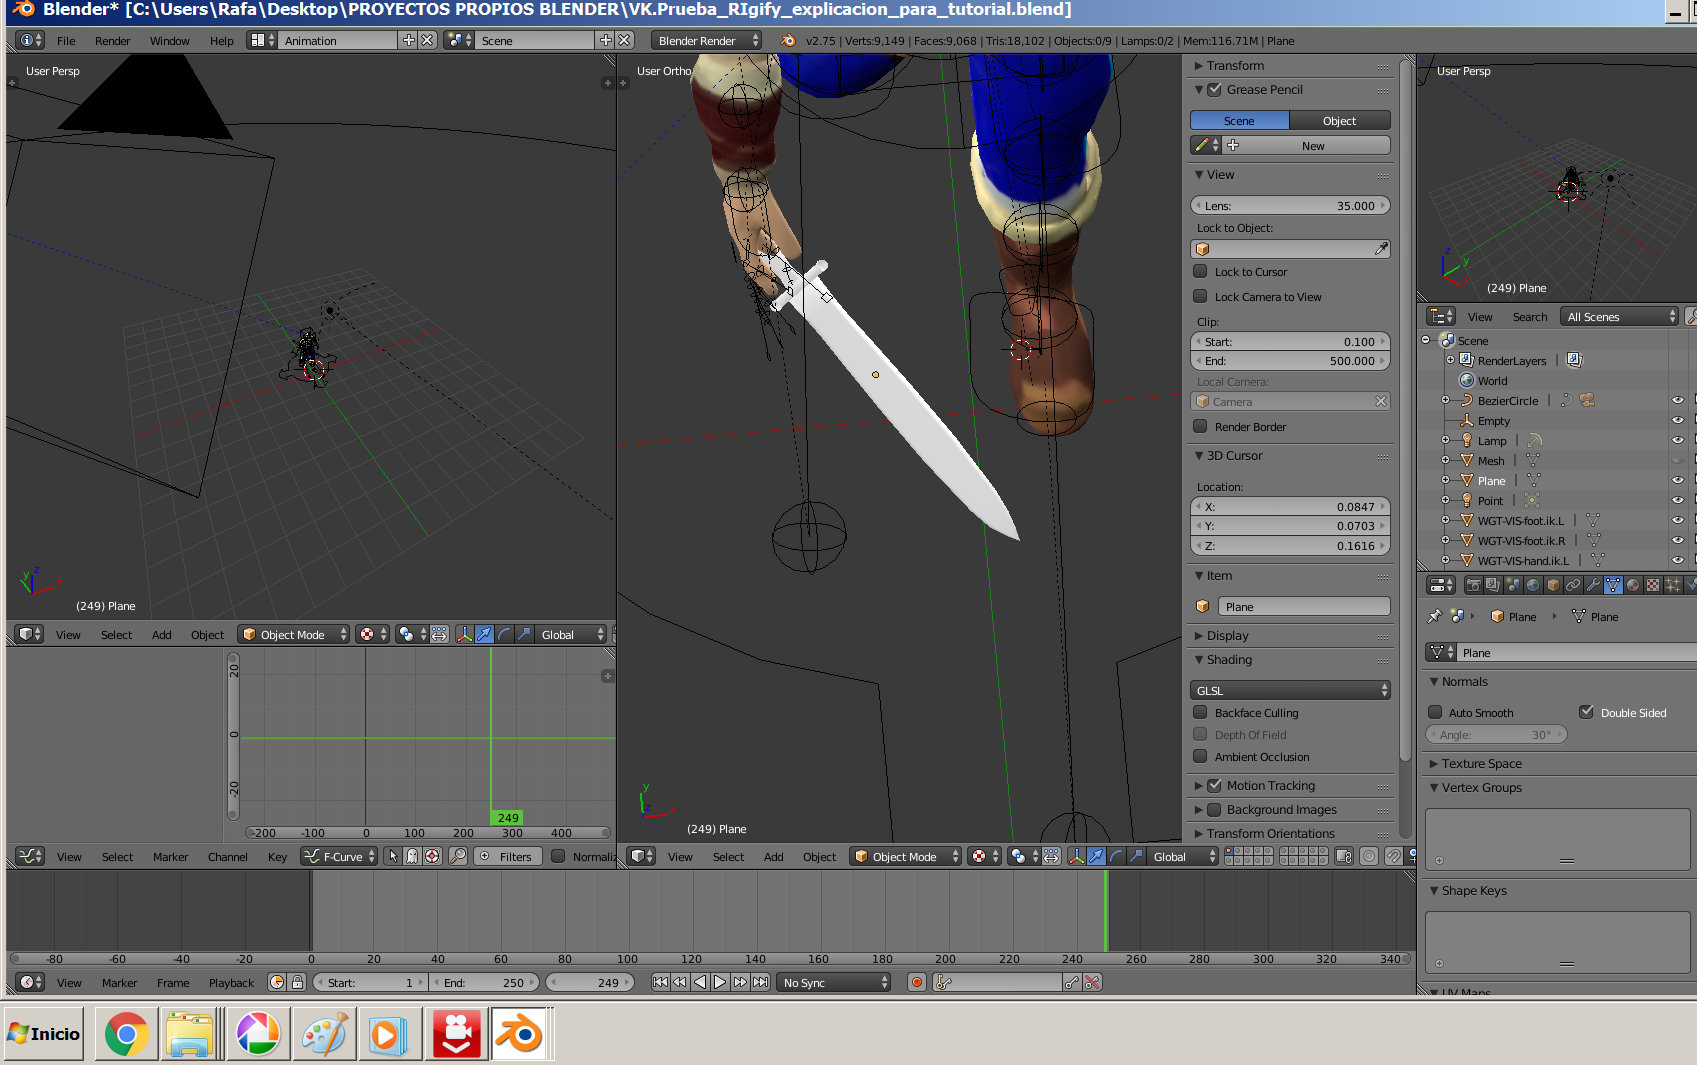The height and width of the screenshot is (1065, 1697).
Task: Open the GLSL shading mode dropdown
Action: click(1290, 691)
